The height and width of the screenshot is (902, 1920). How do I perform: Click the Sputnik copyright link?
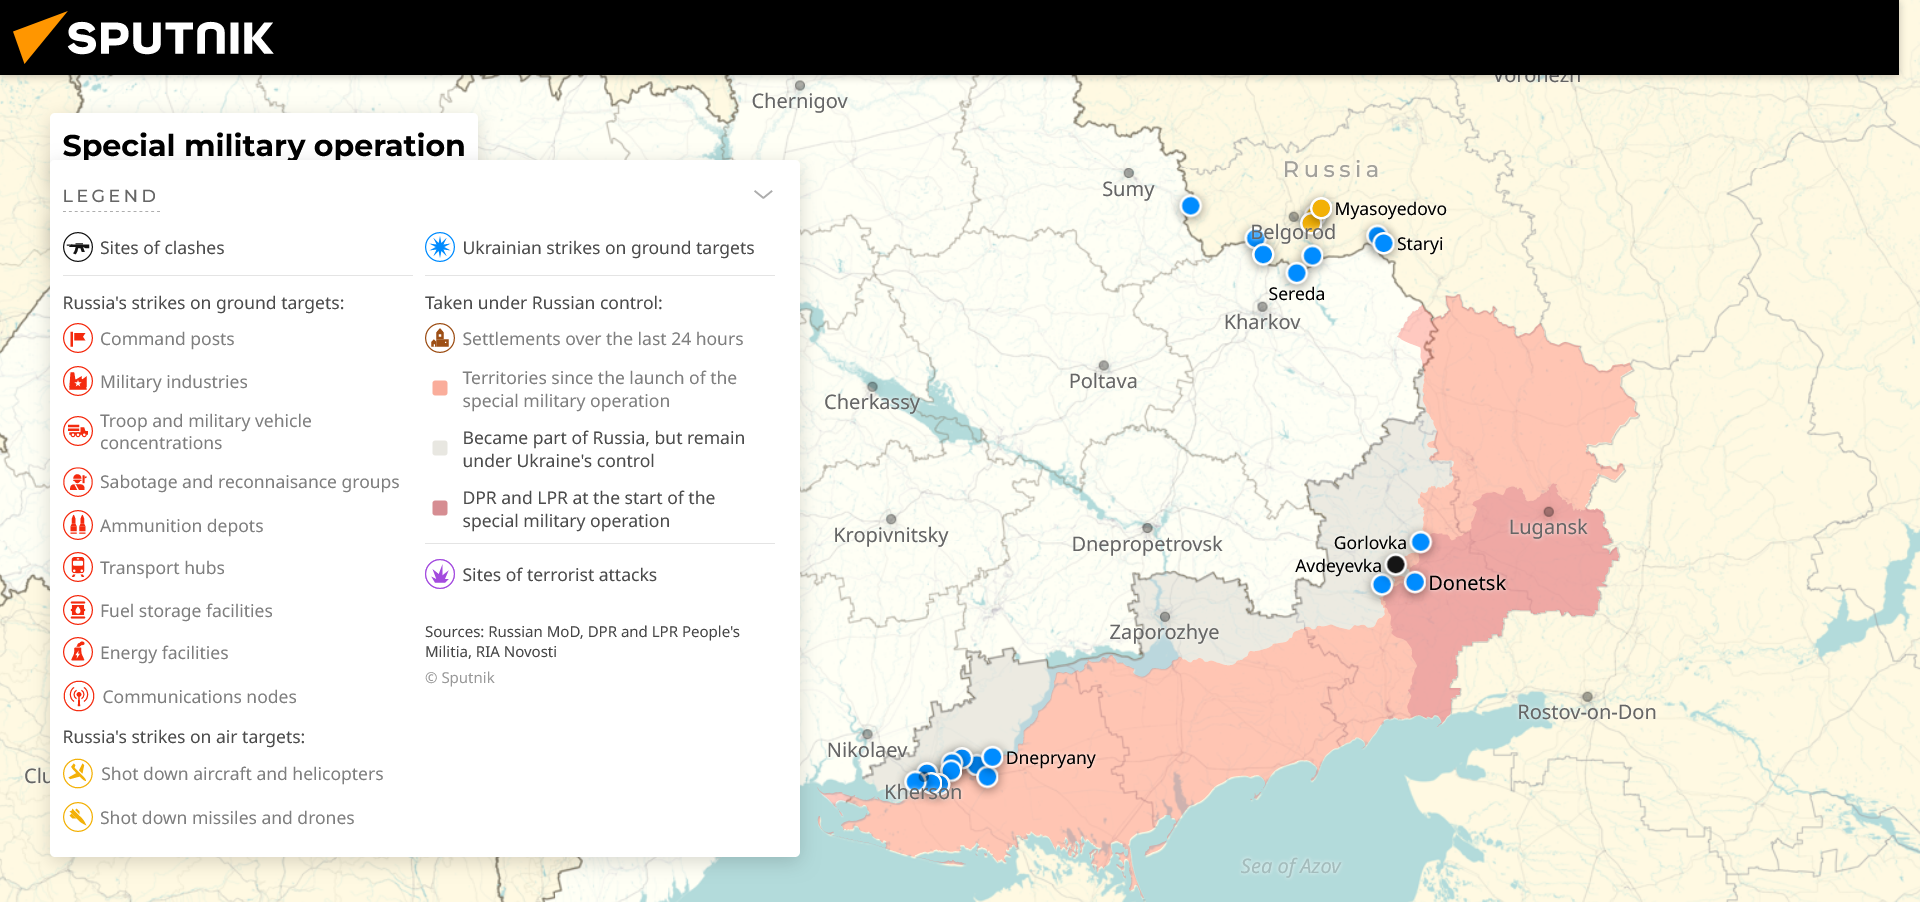click(460, 678)
